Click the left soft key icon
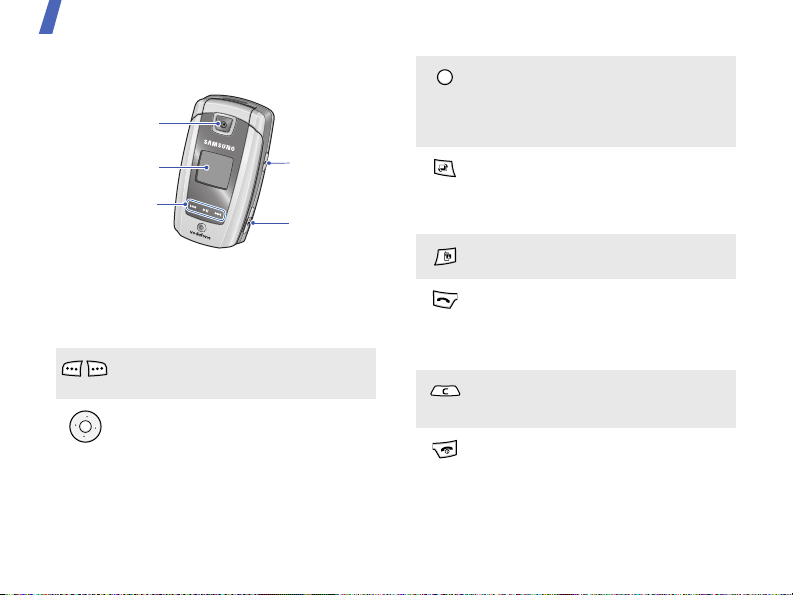793x595 pixels. pyautogui.click(x=72, y=369)
